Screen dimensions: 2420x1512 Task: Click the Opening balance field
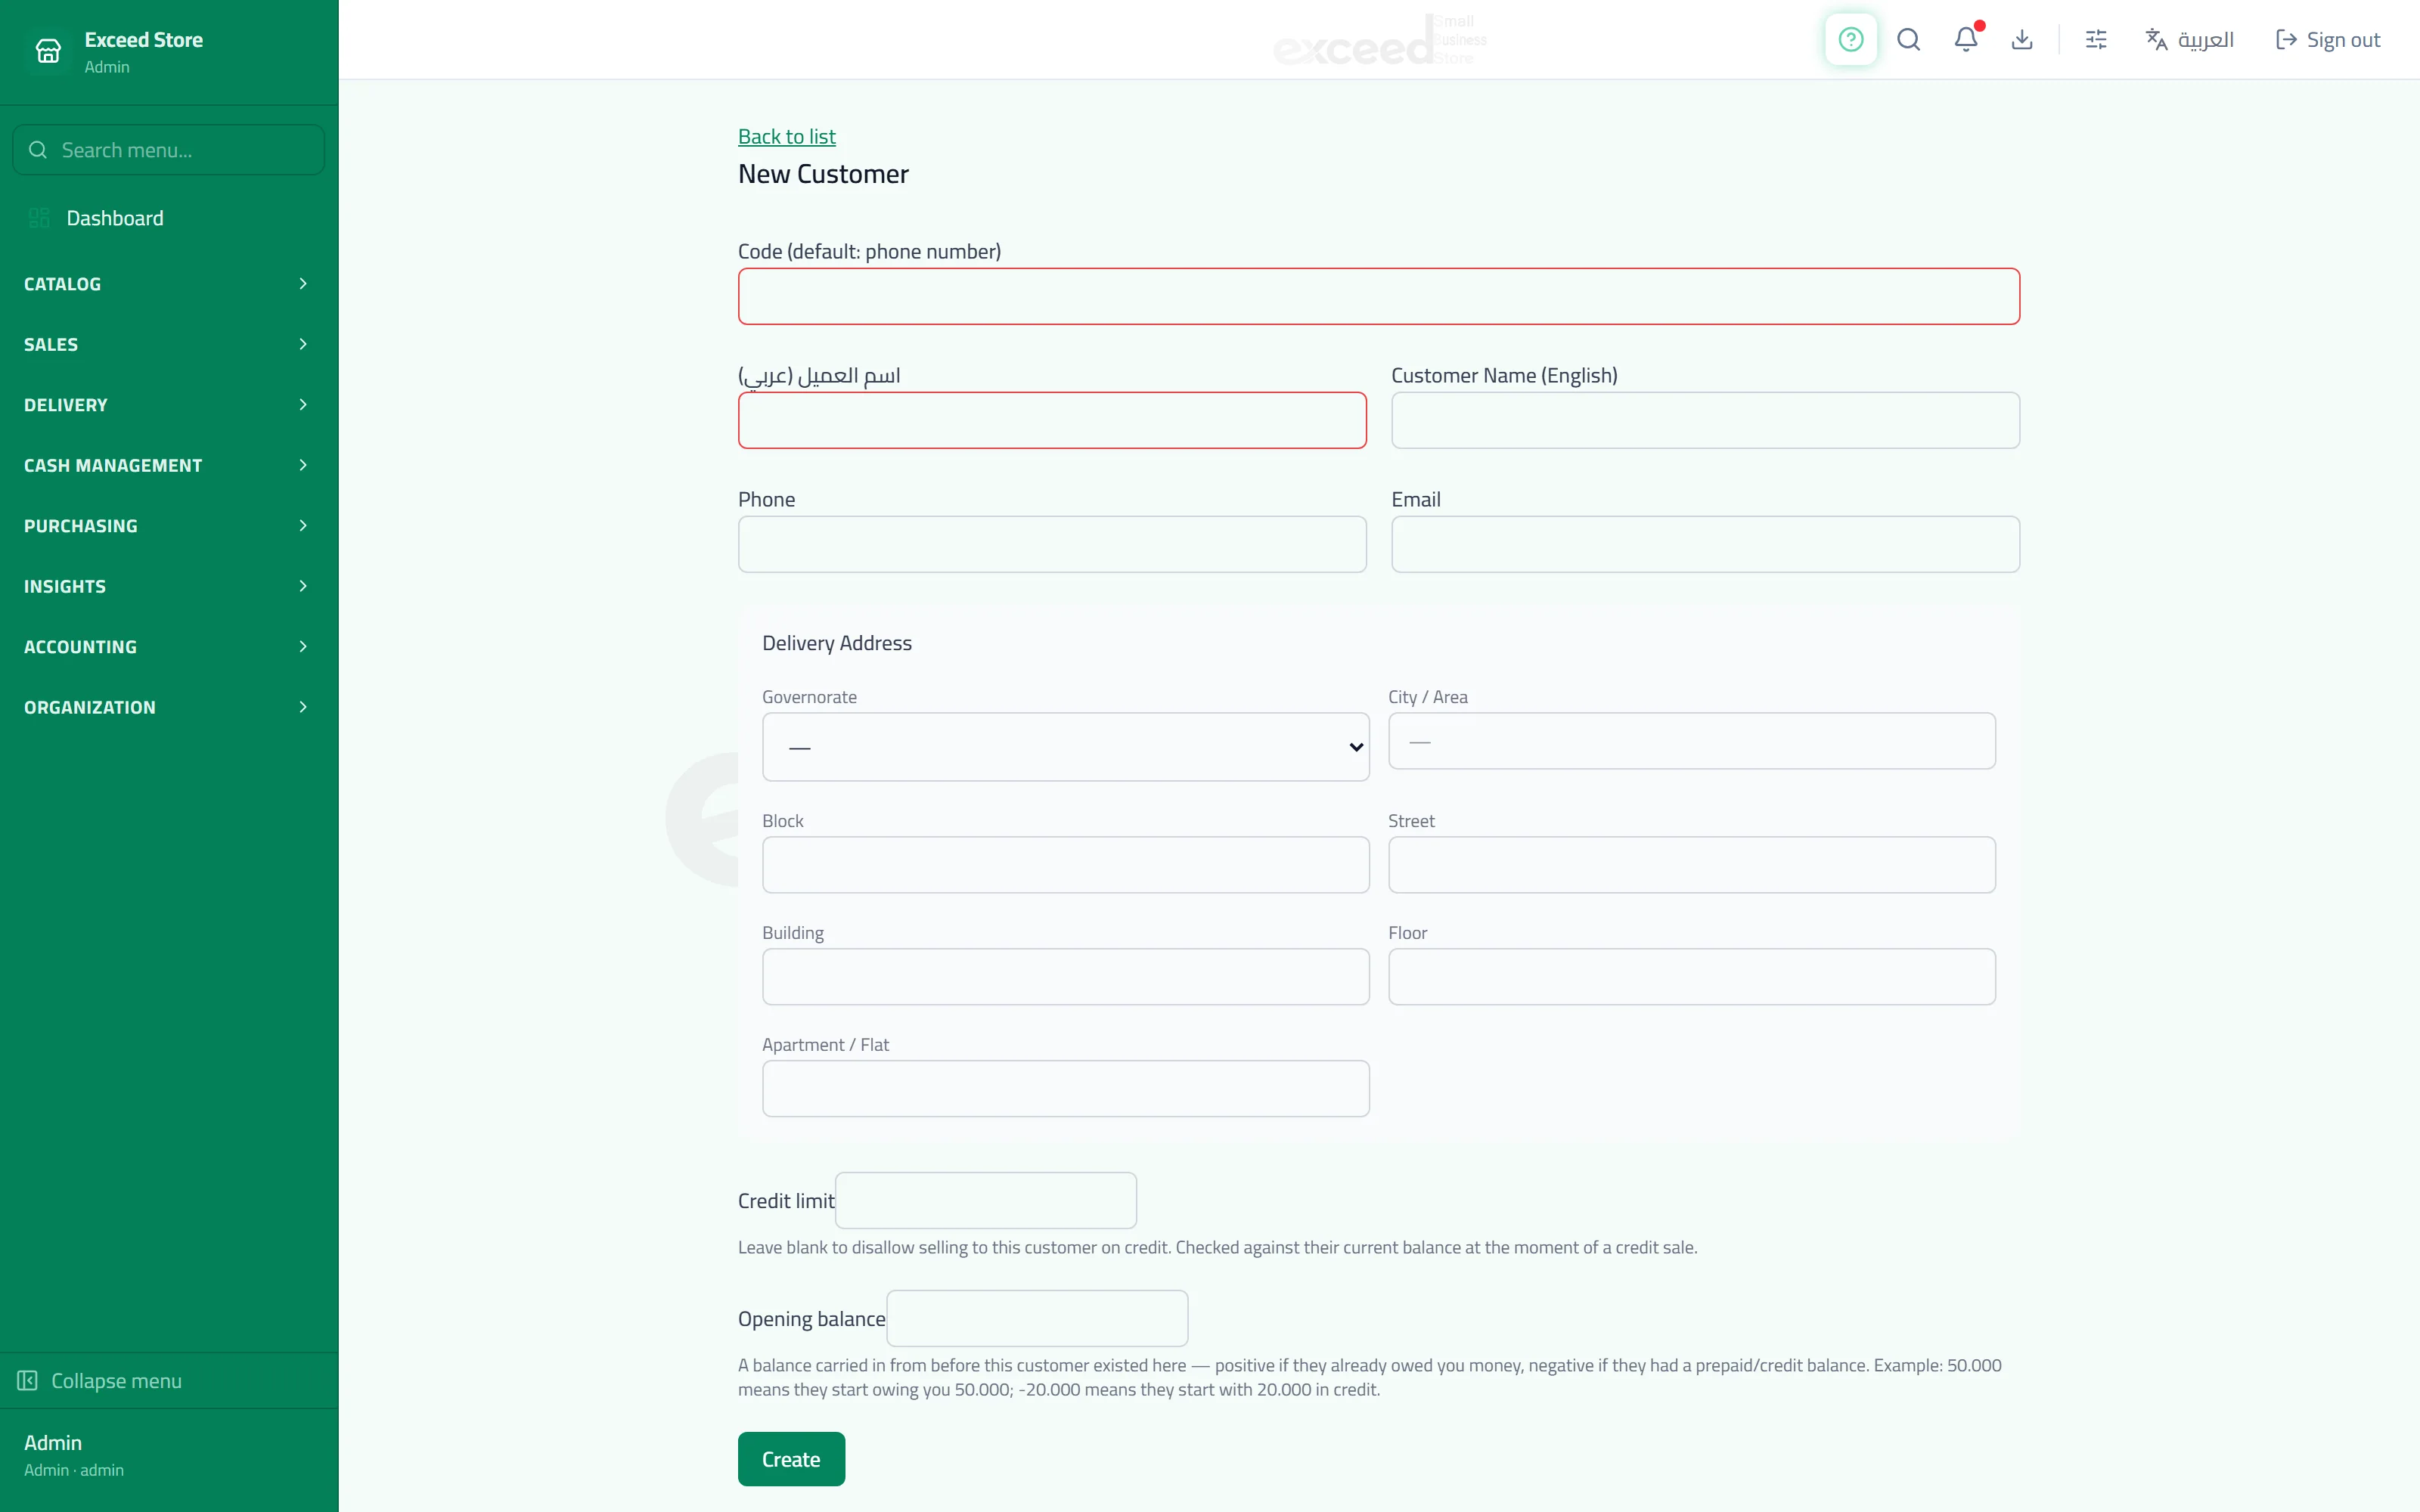tap(1037, 1318)
